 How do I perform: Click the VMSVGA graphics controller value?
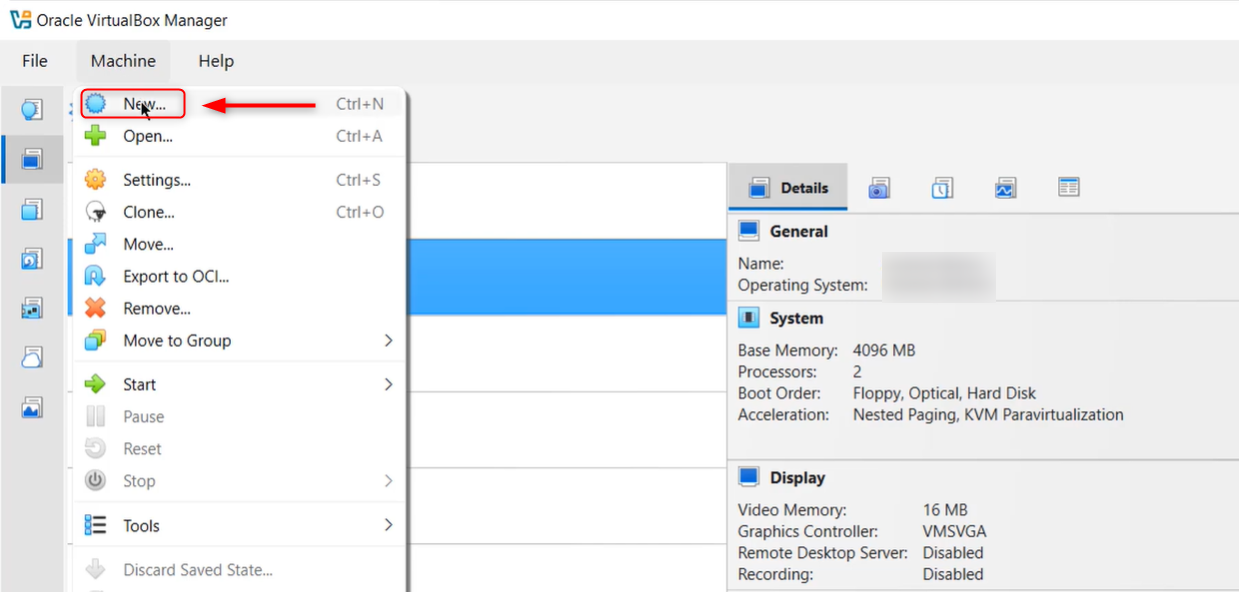pos(954,531)
